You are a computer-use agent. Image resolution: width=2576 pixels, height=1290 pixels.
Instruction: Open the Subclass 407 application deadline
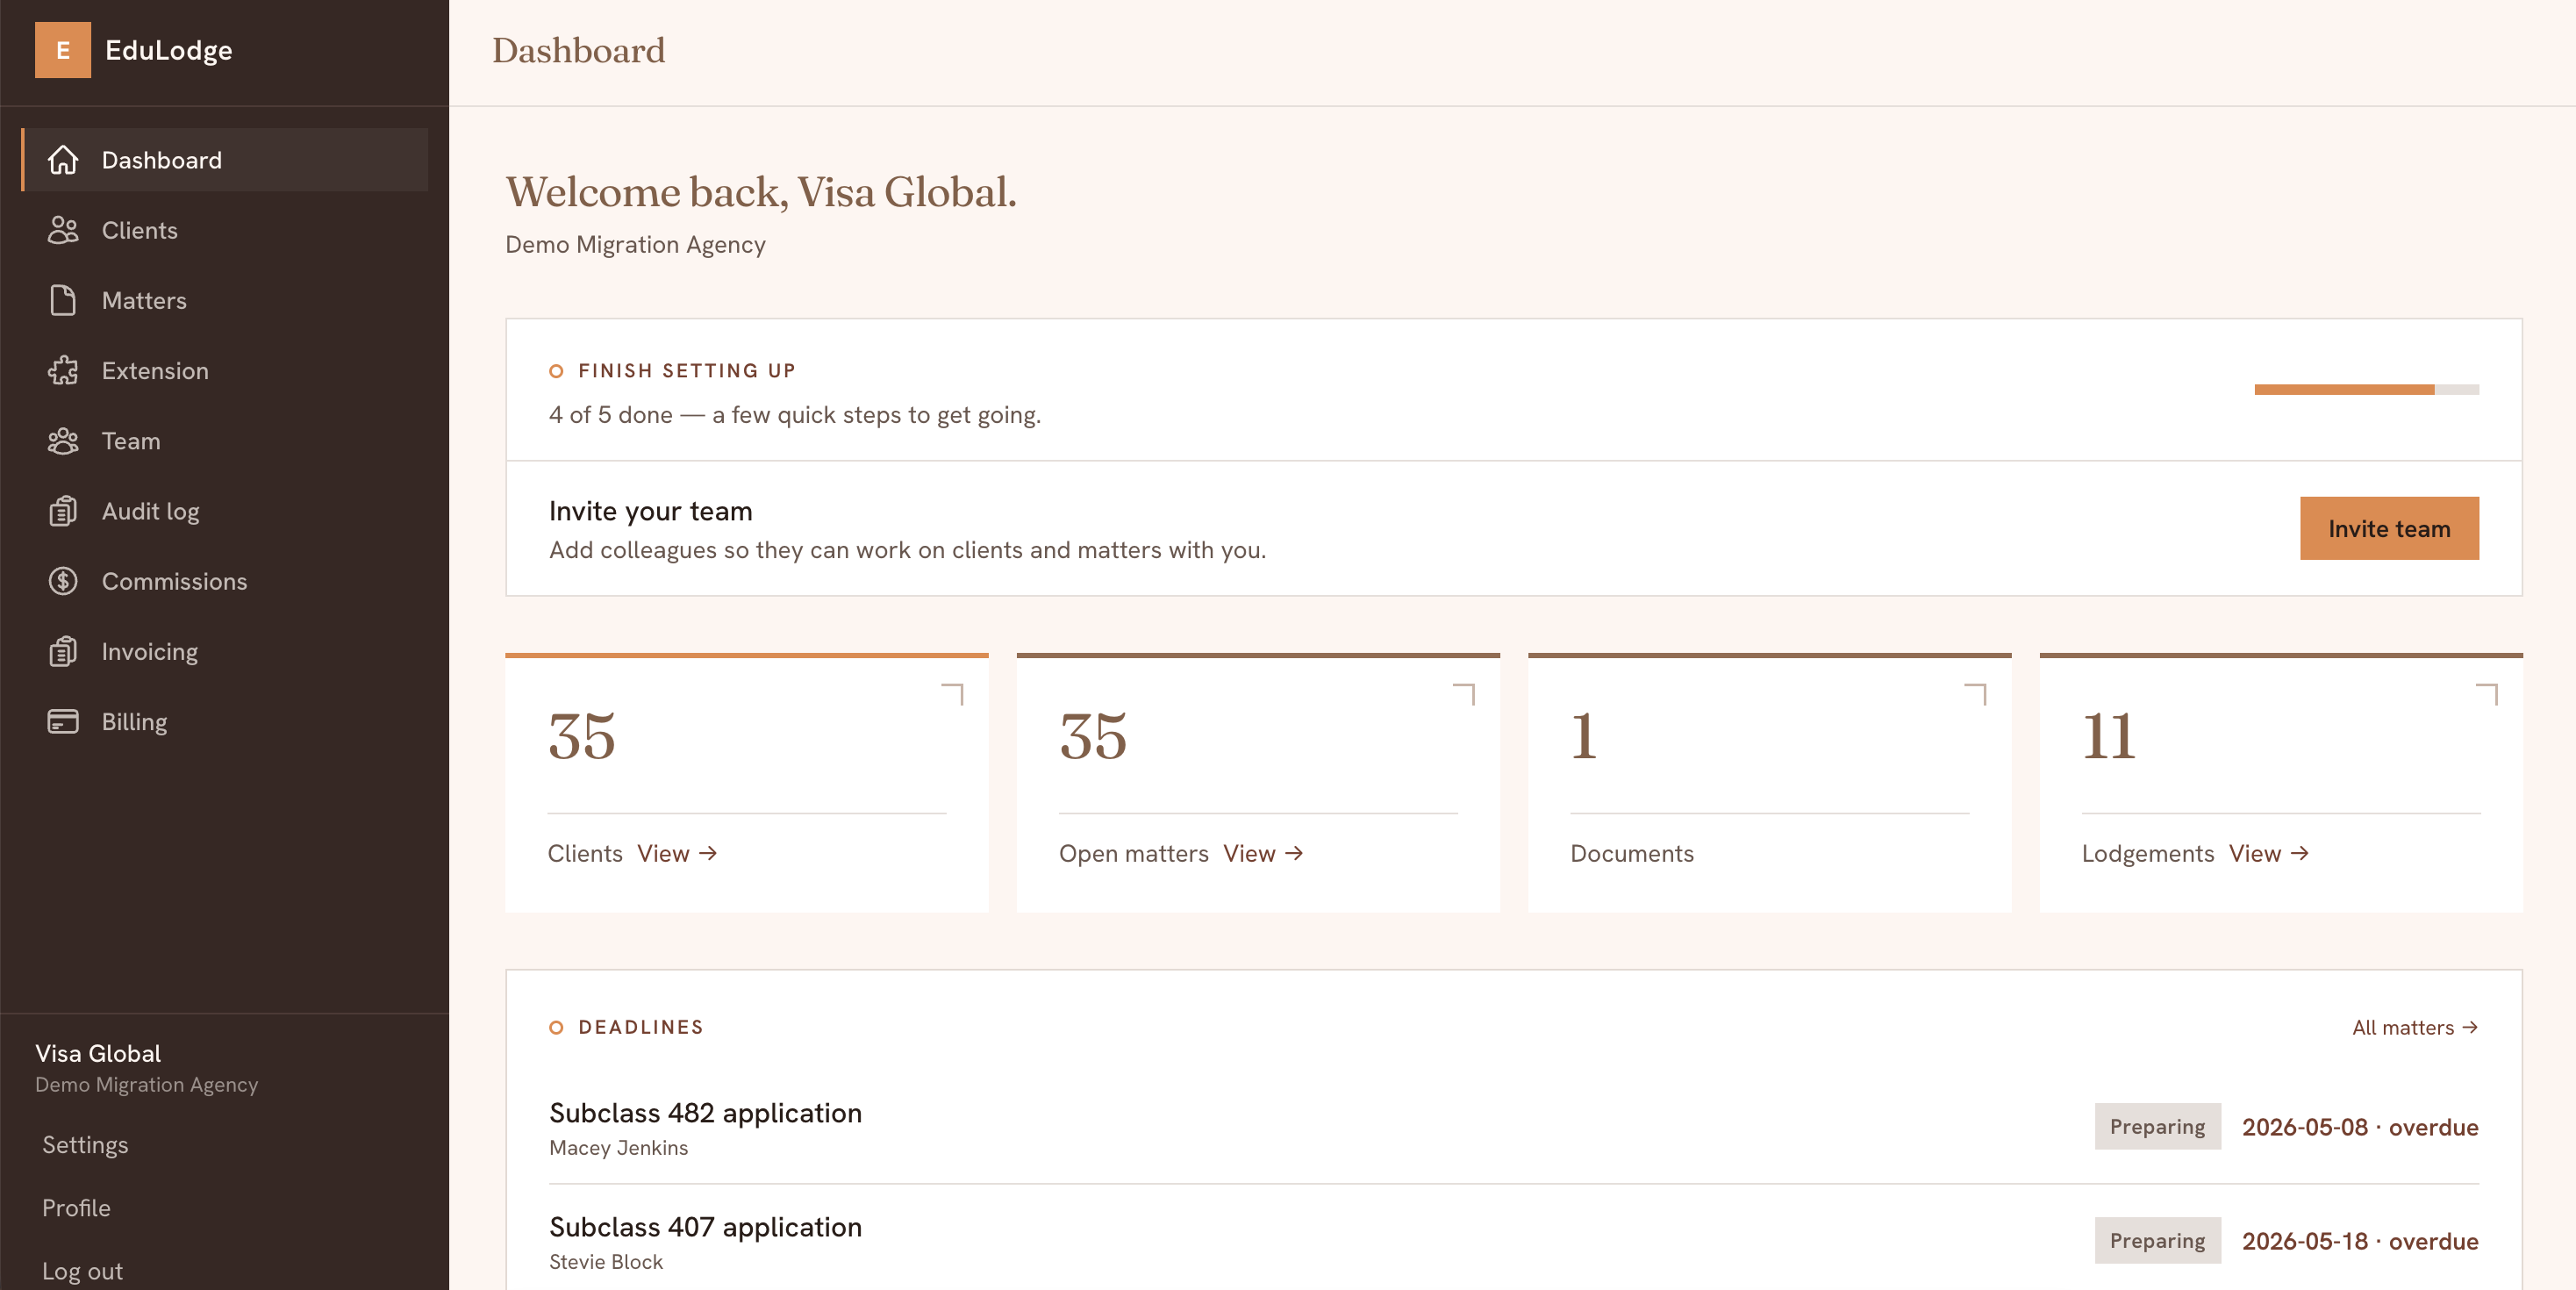[x=705, y=1227]
